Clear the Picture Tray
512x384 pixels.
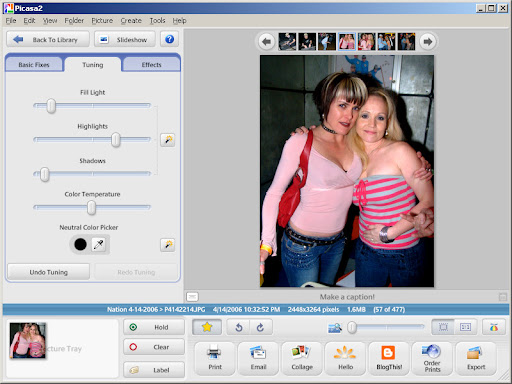(x=154, y=347)
